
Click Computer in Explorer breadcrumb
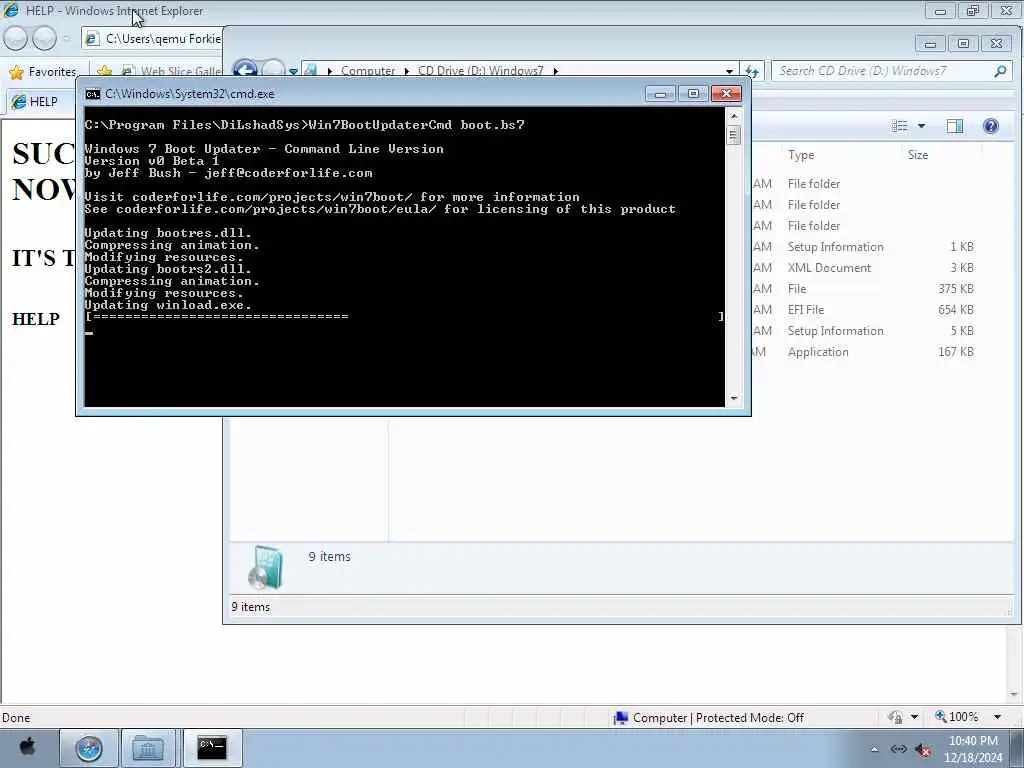point(368,71)
